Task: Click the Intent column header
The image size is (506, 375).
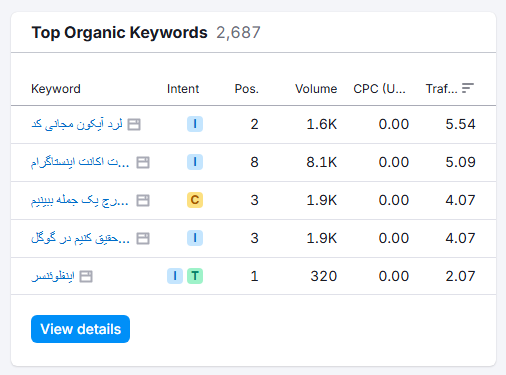Action: coord(183,89)
